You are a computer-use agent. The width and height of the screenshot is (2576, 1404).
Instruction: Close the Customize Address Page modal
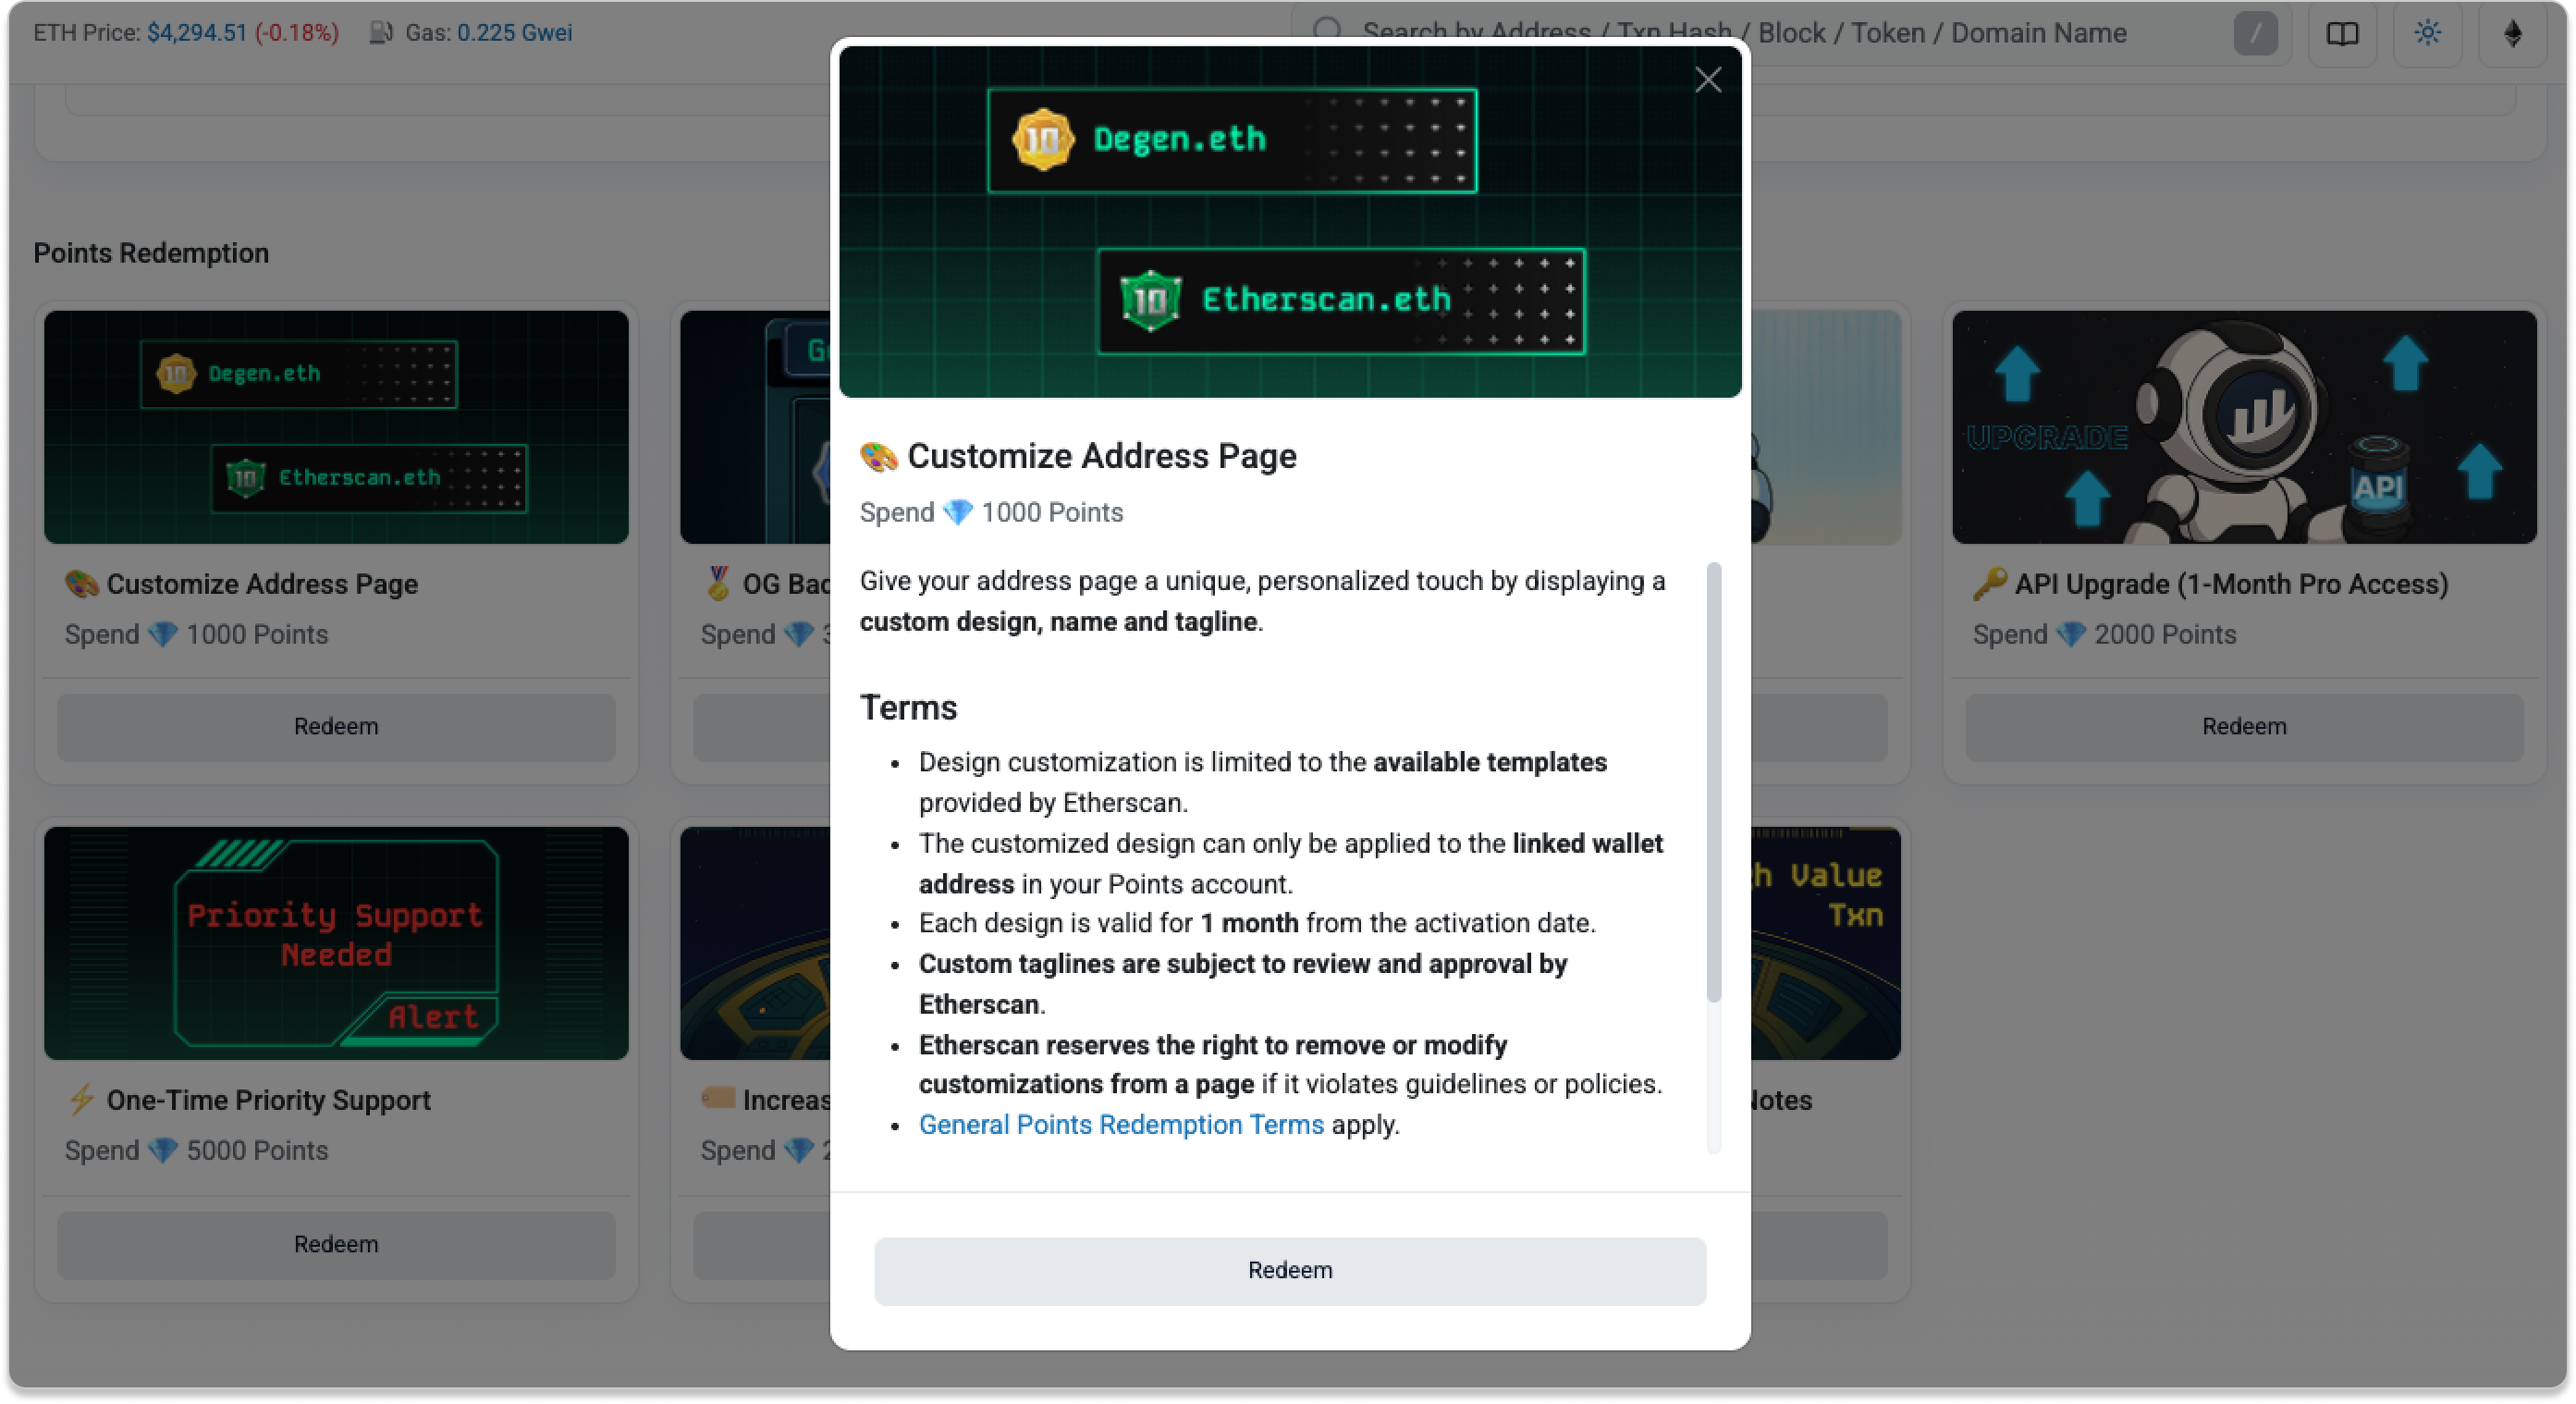pos(1708,80)
